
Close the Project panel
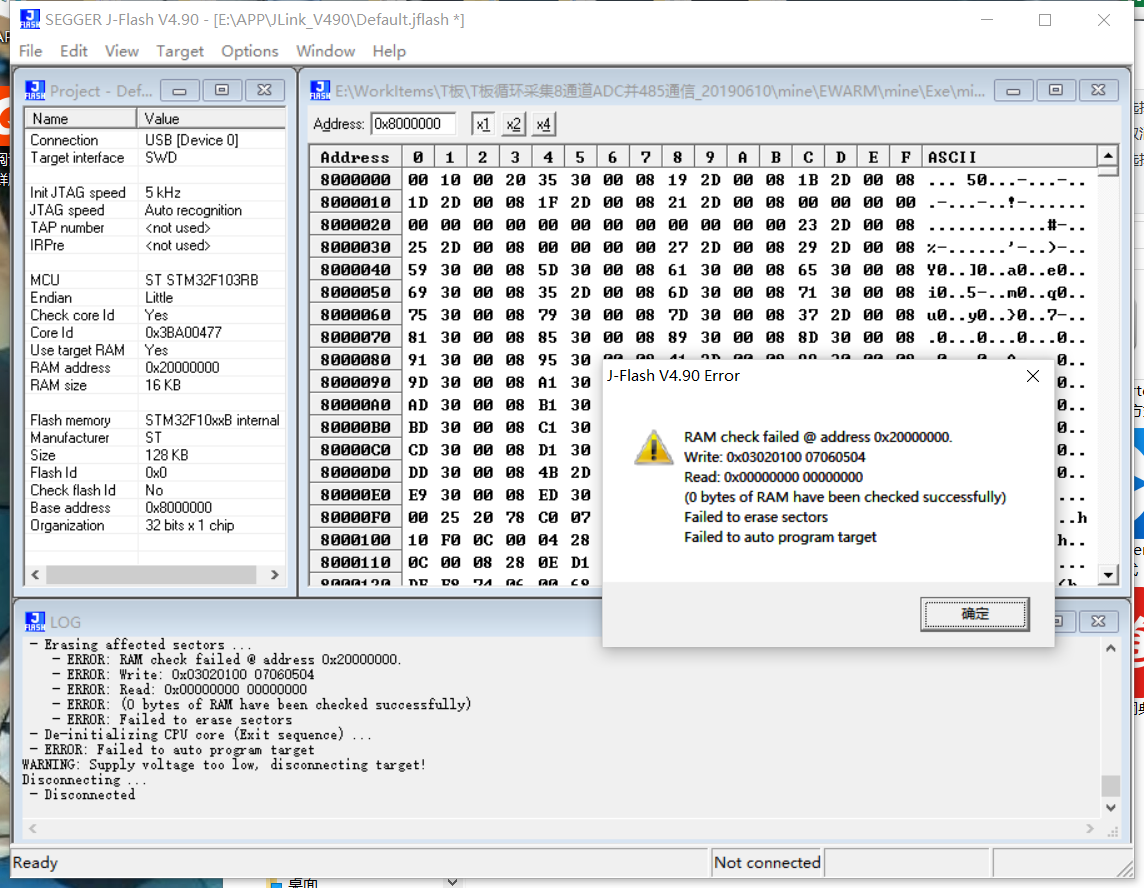pyautogui.click(x=264, y=90)
